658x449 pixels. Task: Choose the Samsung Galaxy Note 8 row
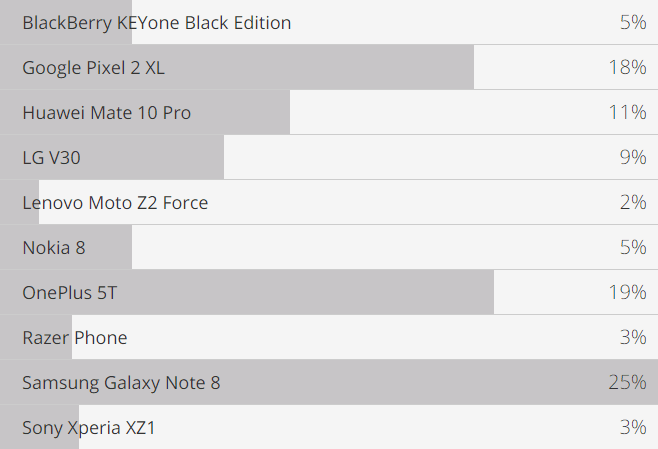click(x=121, y=382)
